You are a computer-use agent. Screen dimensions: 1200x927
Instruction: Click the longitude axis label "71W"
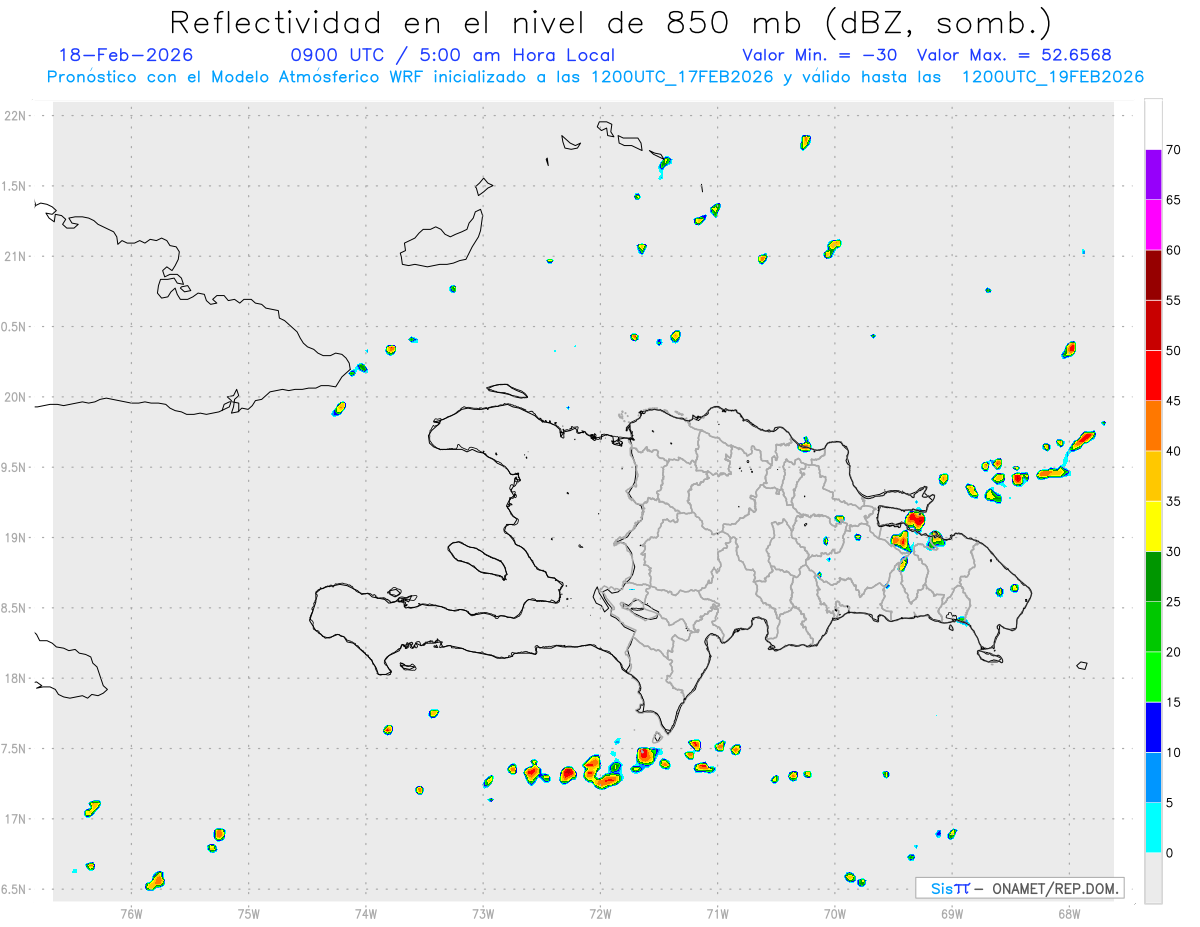717,912
